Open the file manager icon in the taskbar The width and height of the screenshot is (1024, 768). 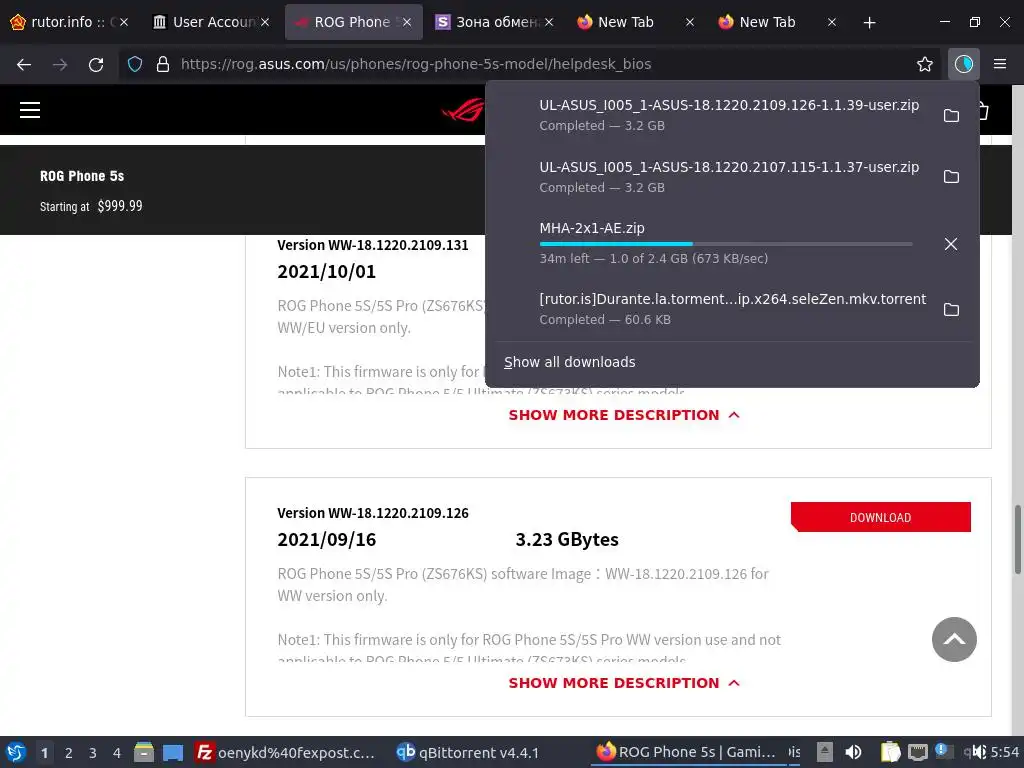(144, 752)
